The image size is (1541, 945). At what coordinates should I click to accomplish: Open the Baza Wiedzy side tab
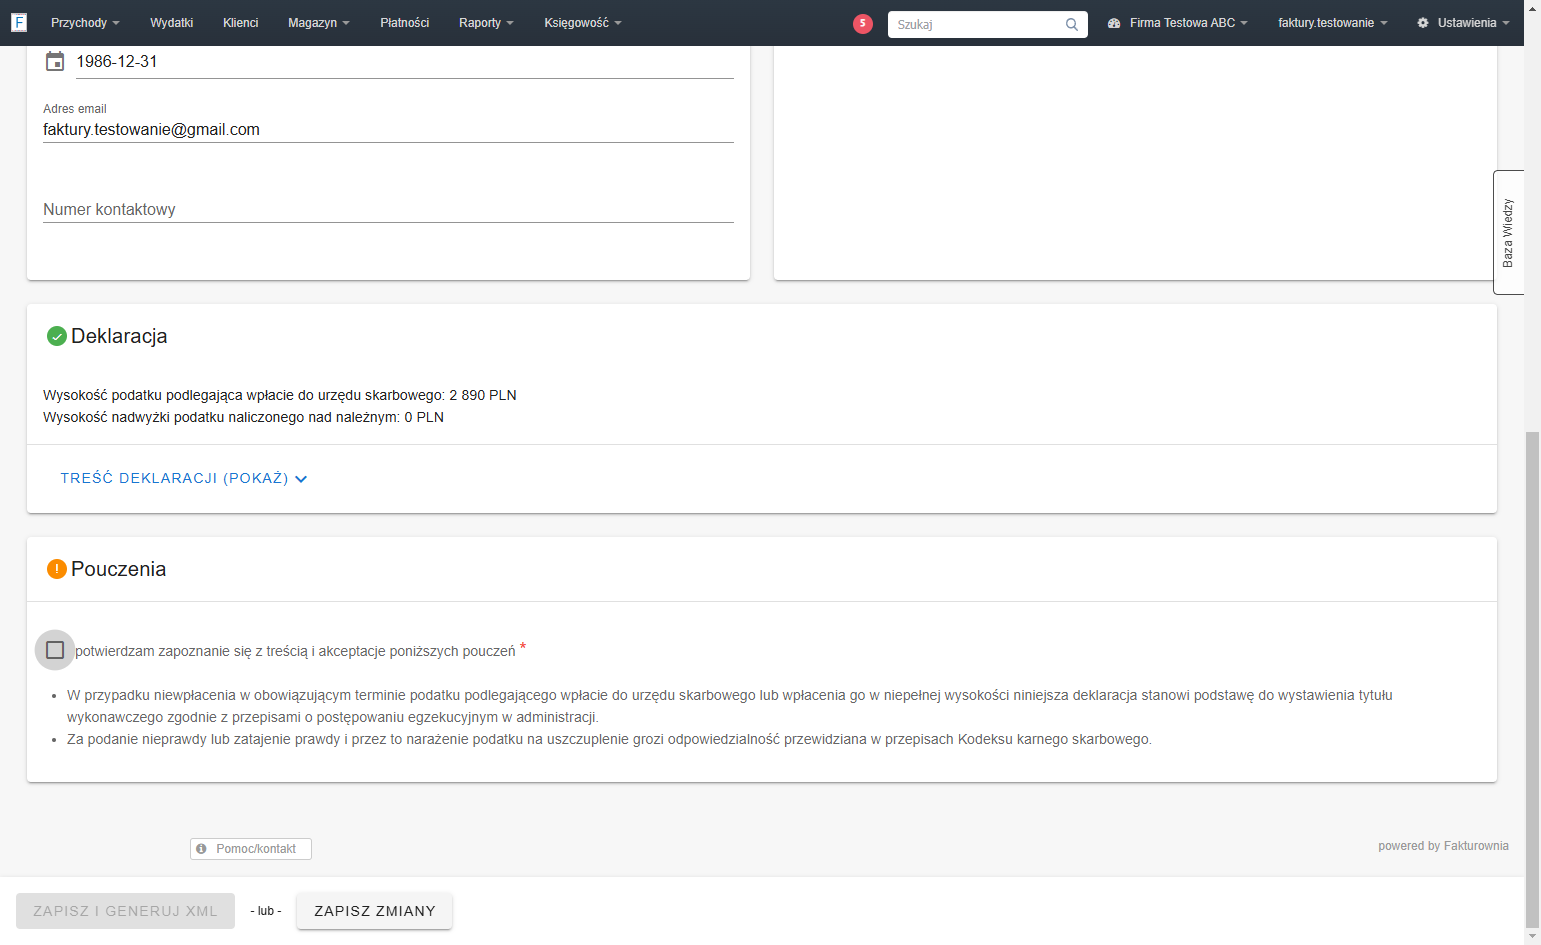(1508, 233)
